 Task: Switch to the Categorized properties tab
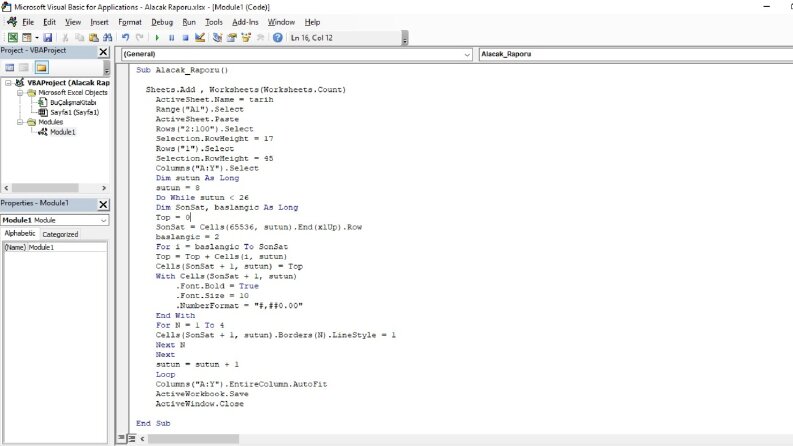pyautogui.click(x=60, y=234)
